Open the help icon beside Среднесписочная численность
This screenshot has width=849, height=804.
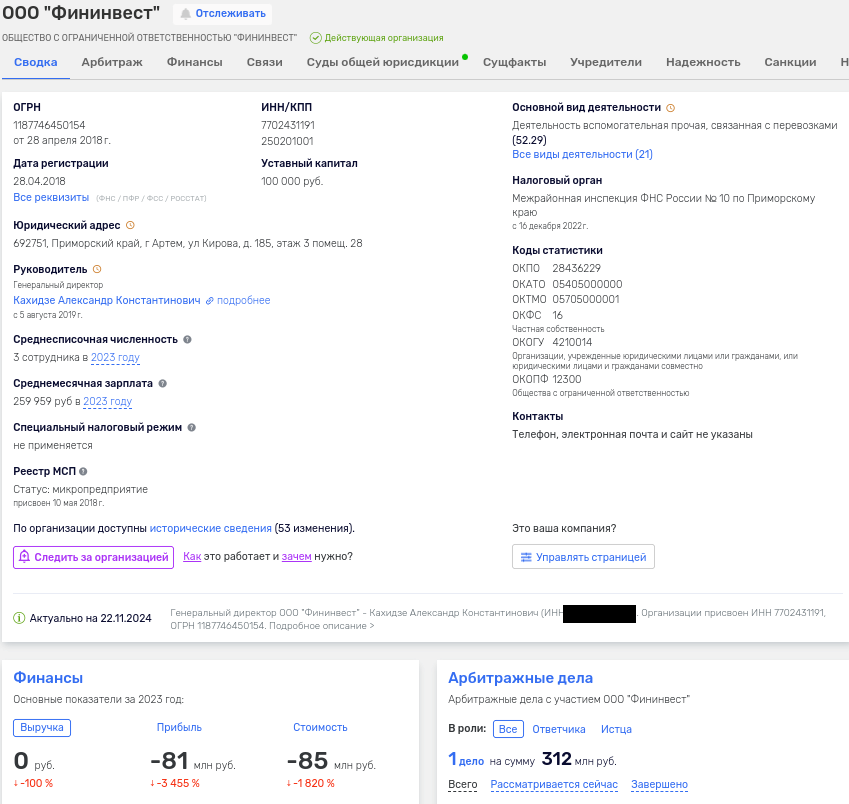click(187, 339)
